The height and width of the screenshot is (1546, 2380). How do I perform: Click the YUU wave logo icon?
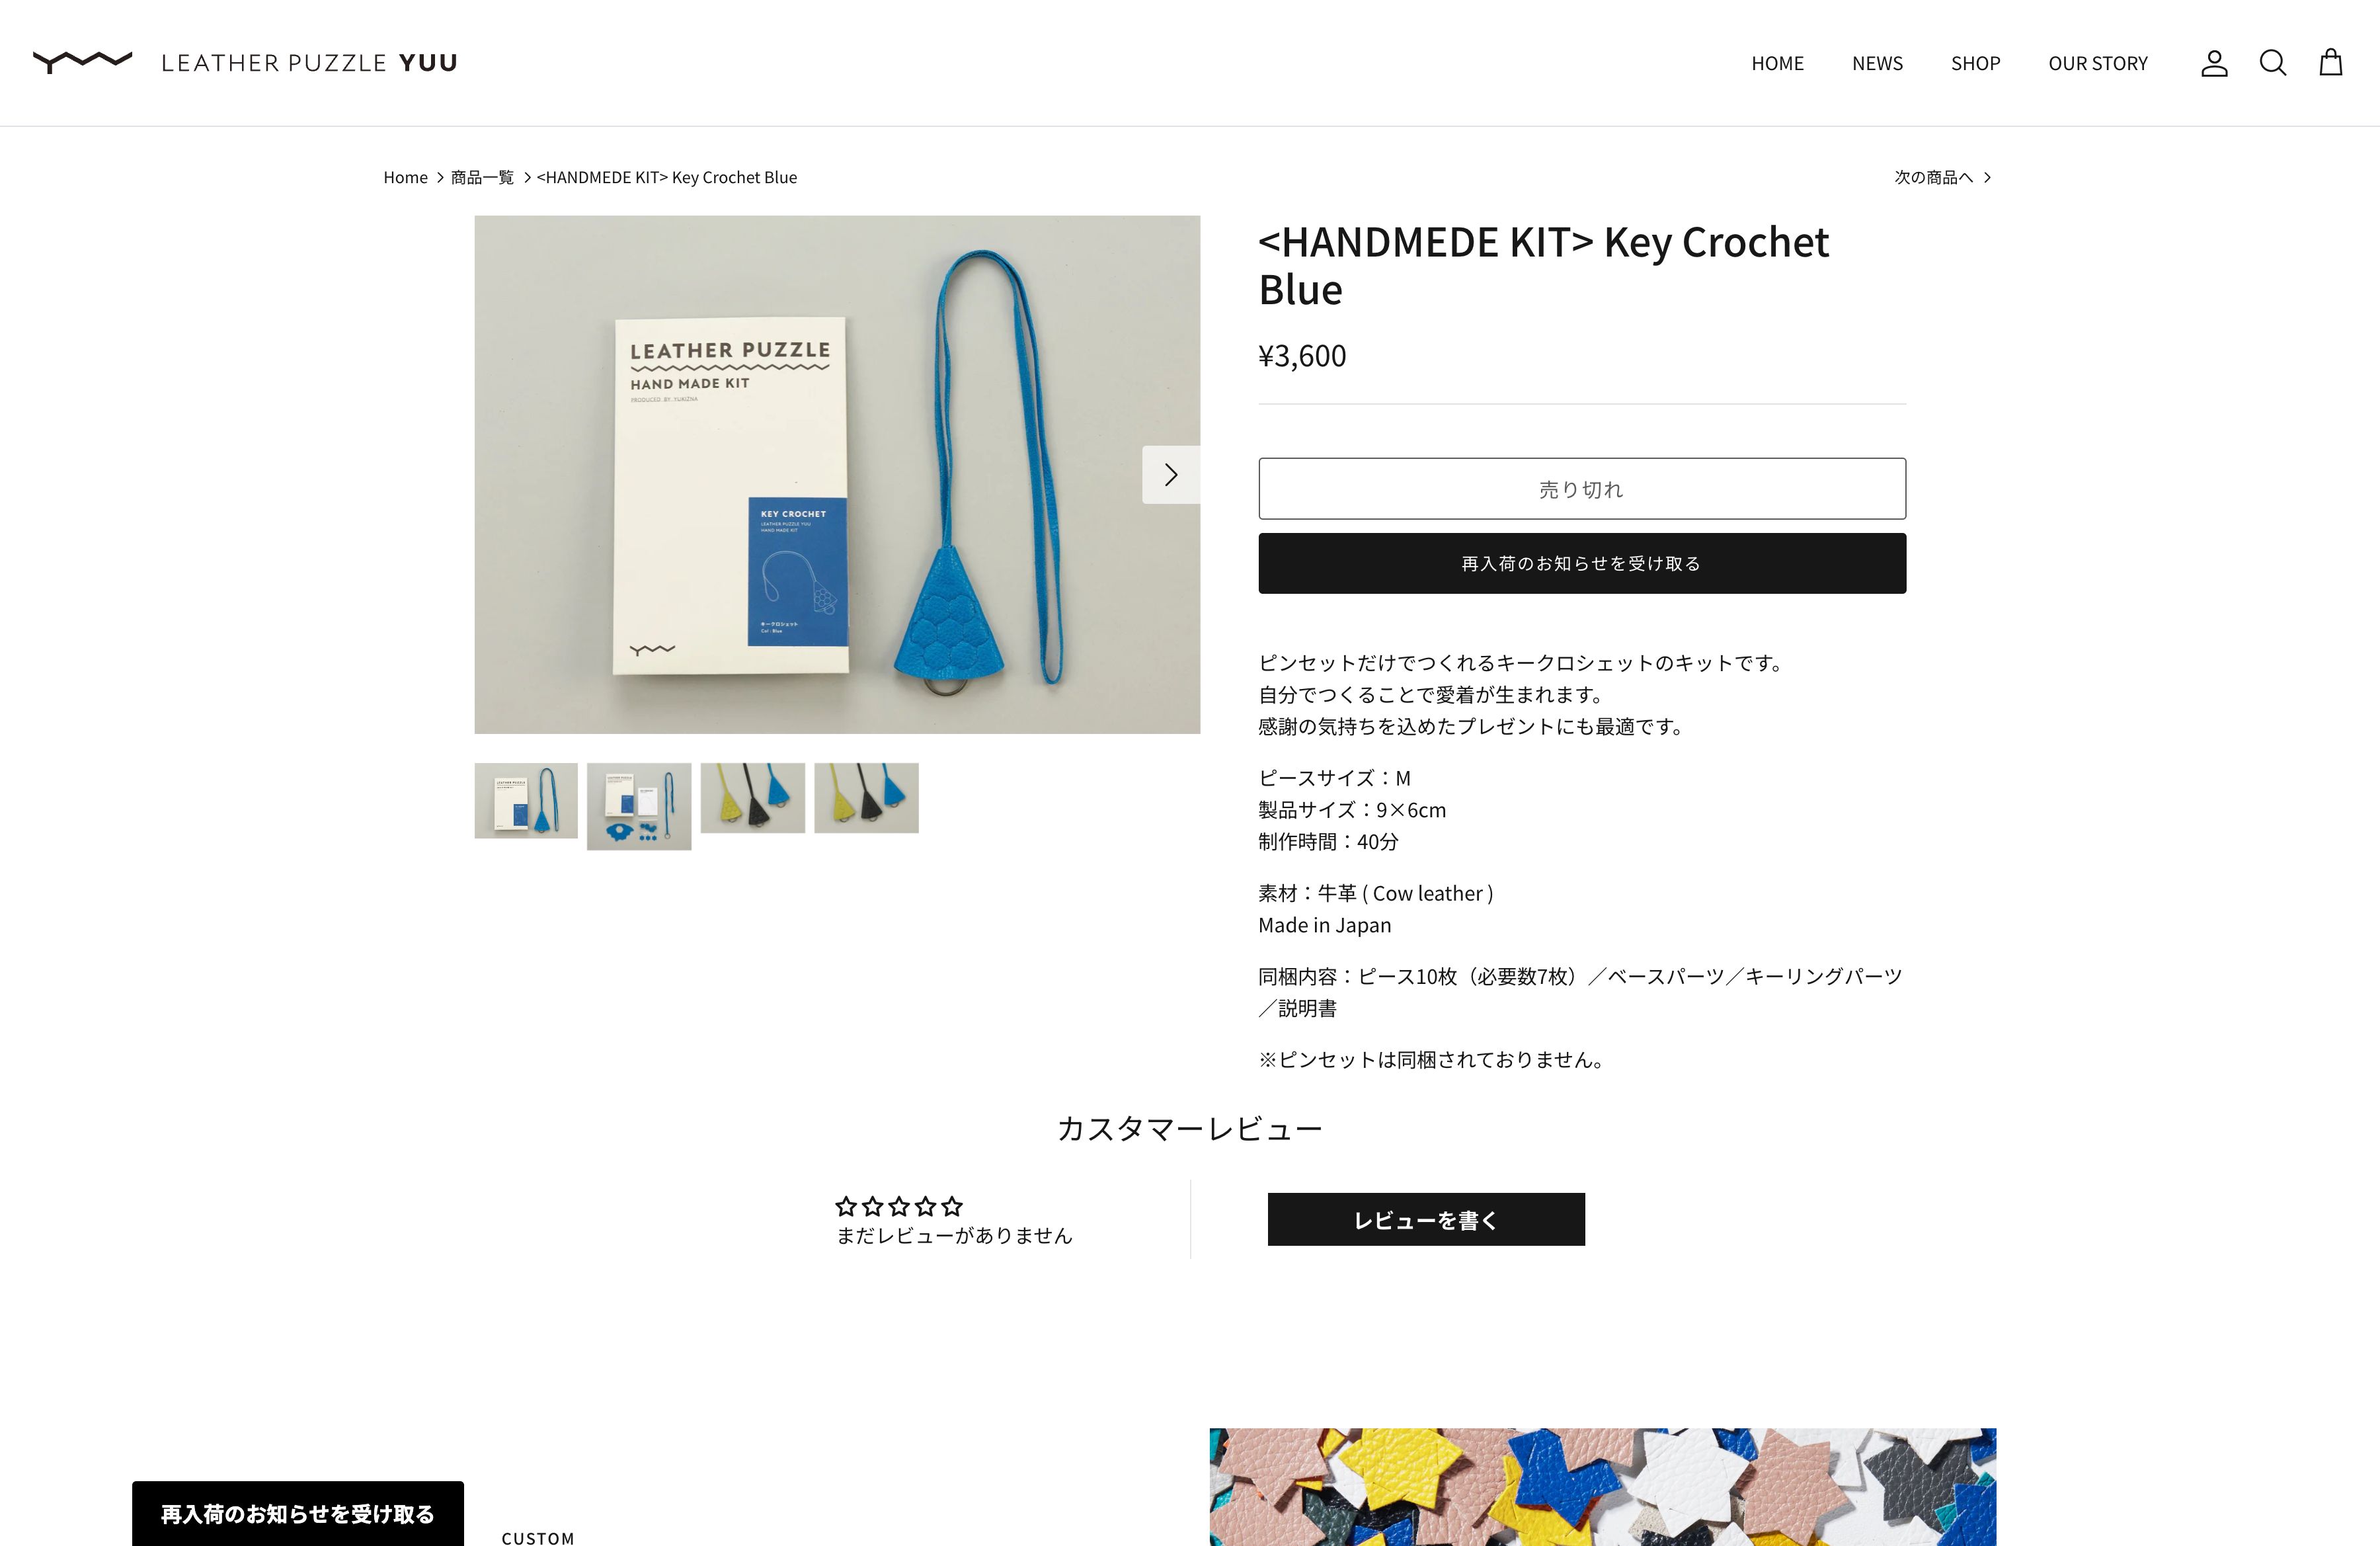[82, 62]
